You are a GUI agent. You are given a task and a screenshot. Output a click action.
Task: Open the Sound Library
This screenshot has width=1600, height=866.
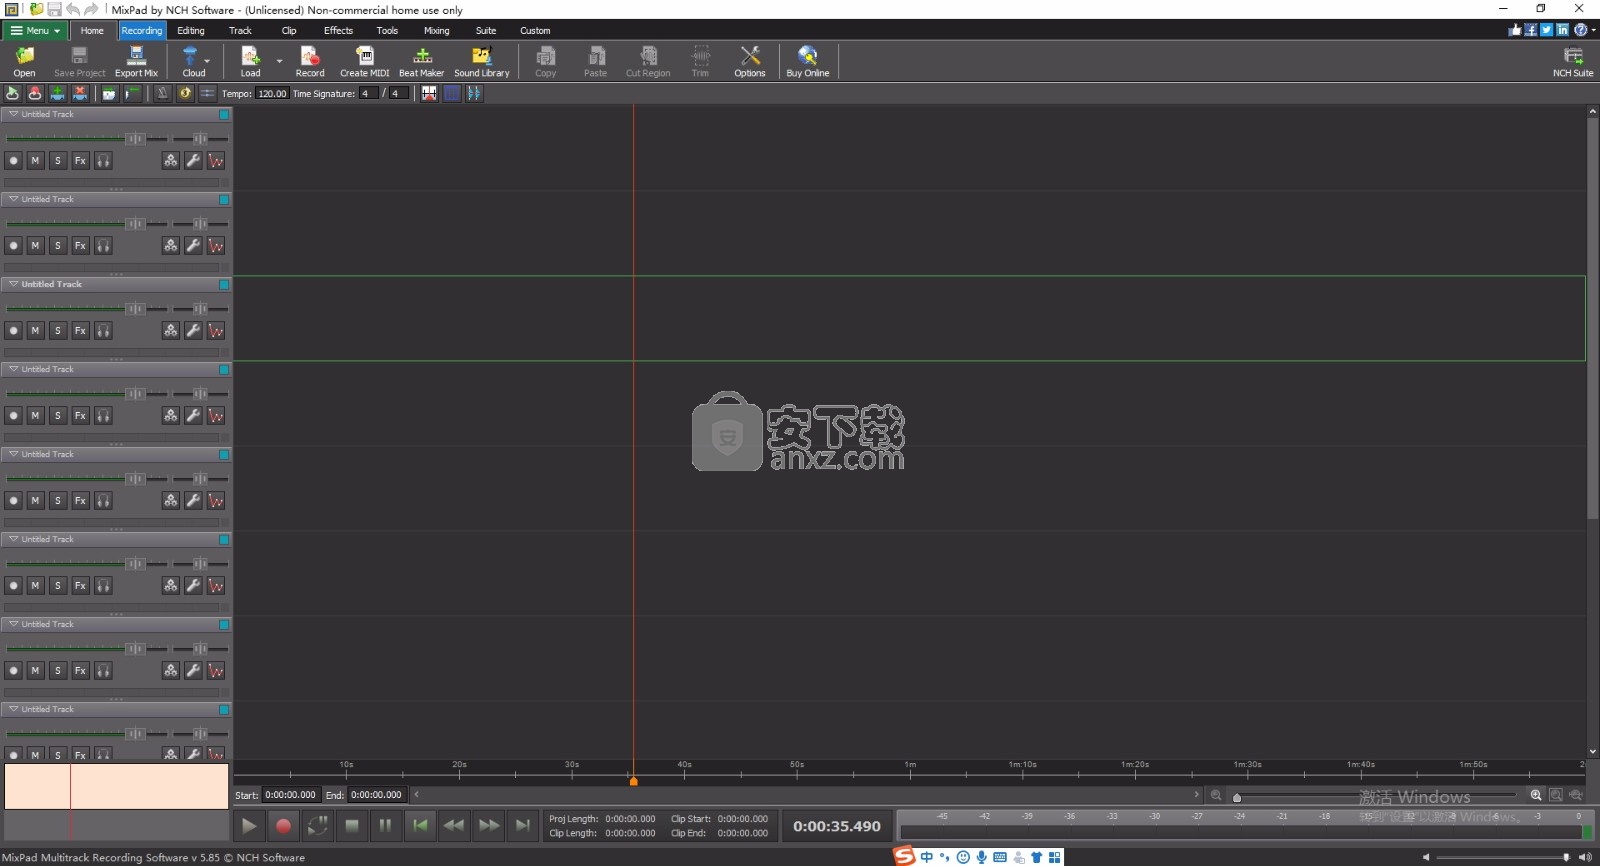point(482,61)
